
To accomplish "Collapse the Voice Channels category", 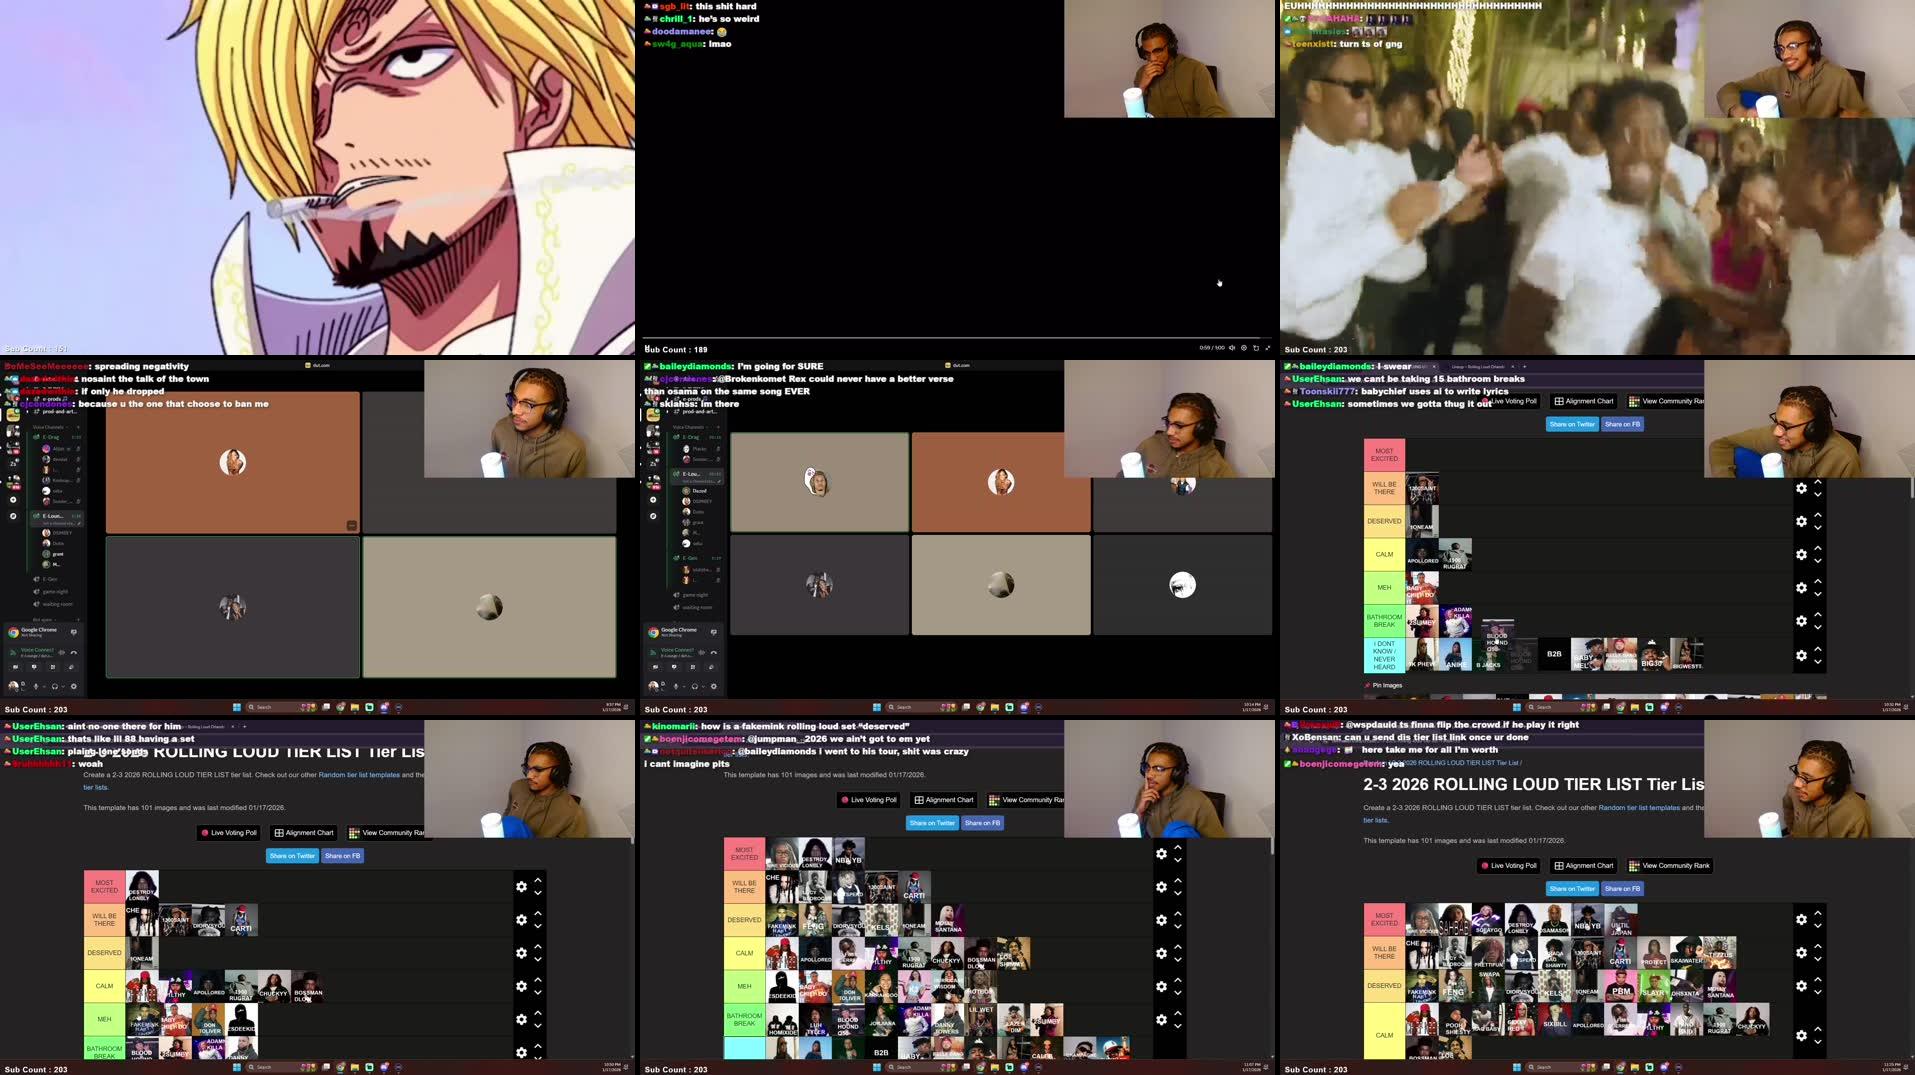I will pos(47,427).
